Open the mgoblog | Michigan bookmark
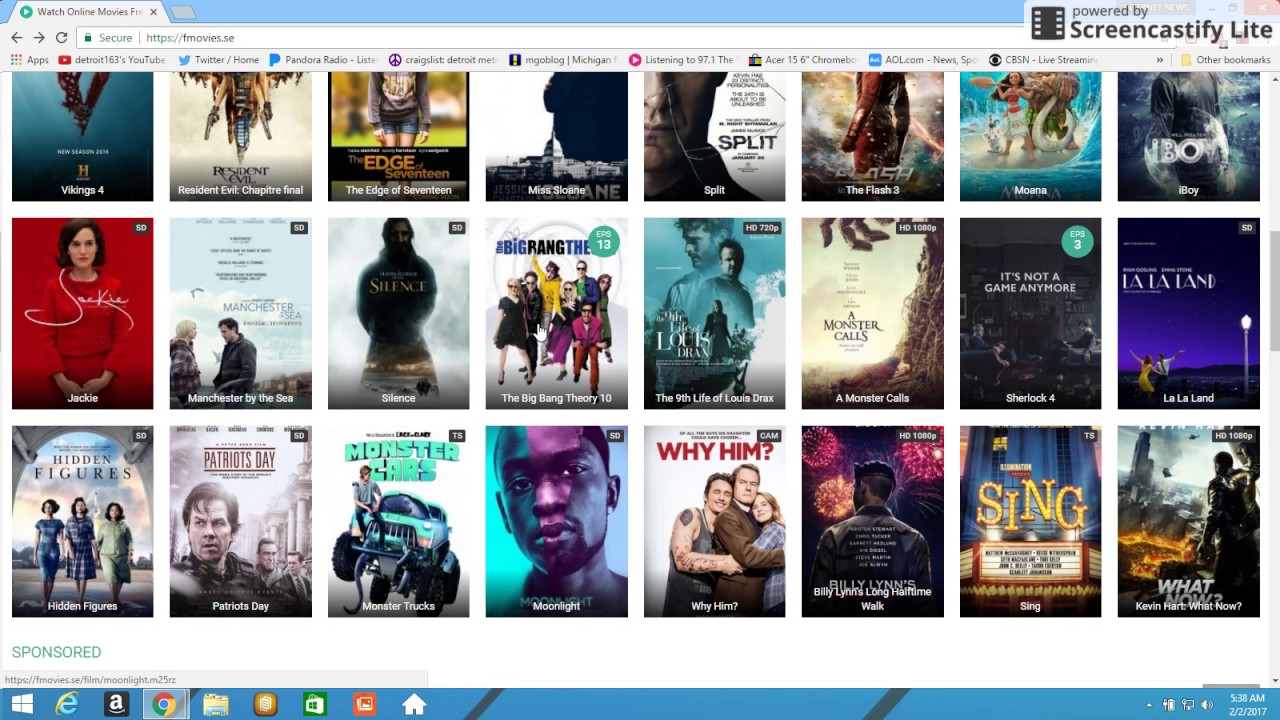 (x=563, y=60)
